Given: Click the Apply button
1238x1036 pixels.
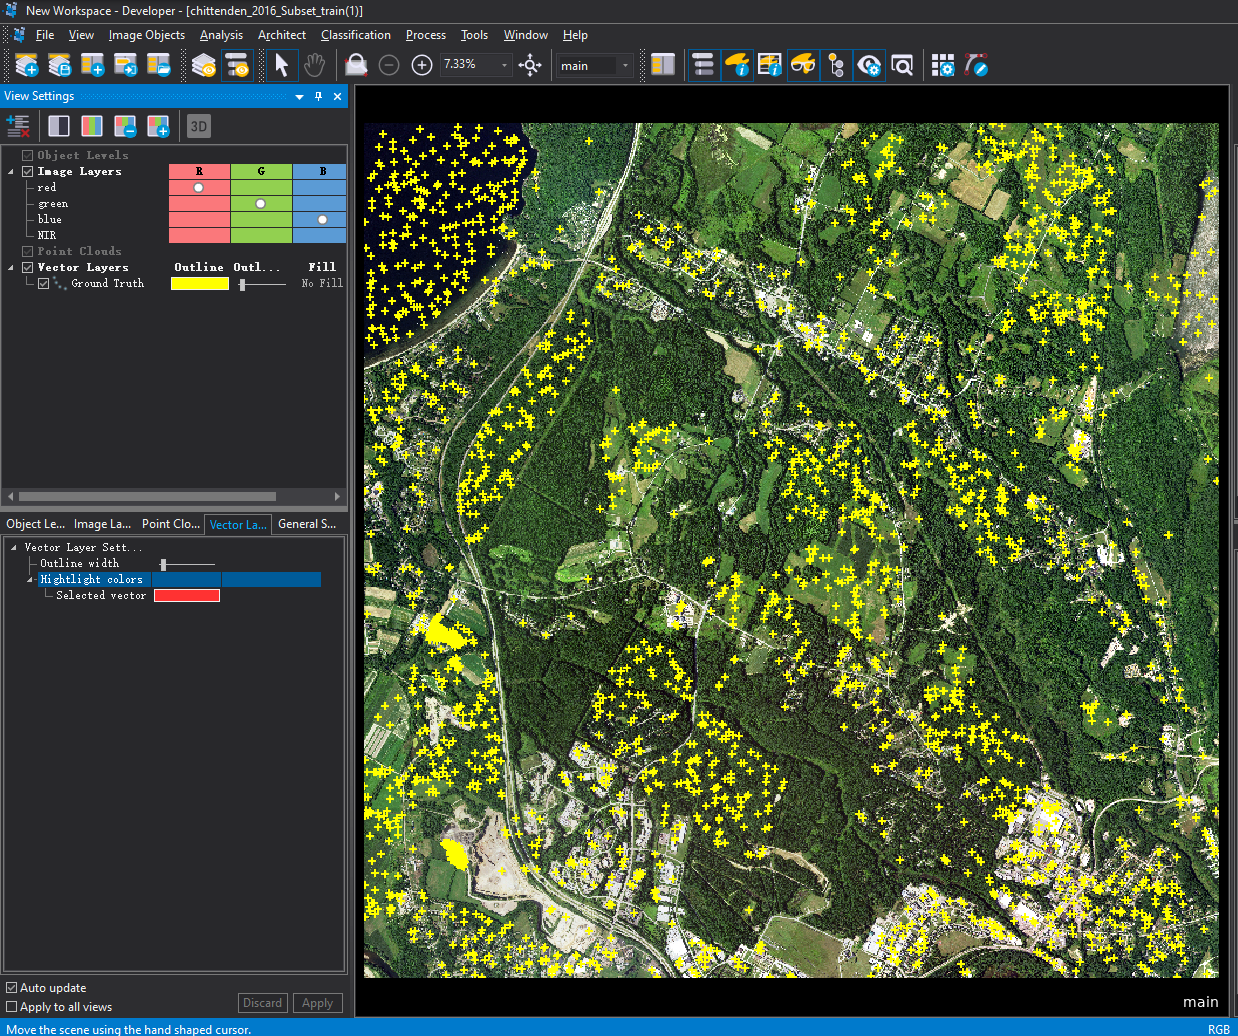Looking at the screenshot, I should (317, 1003).
